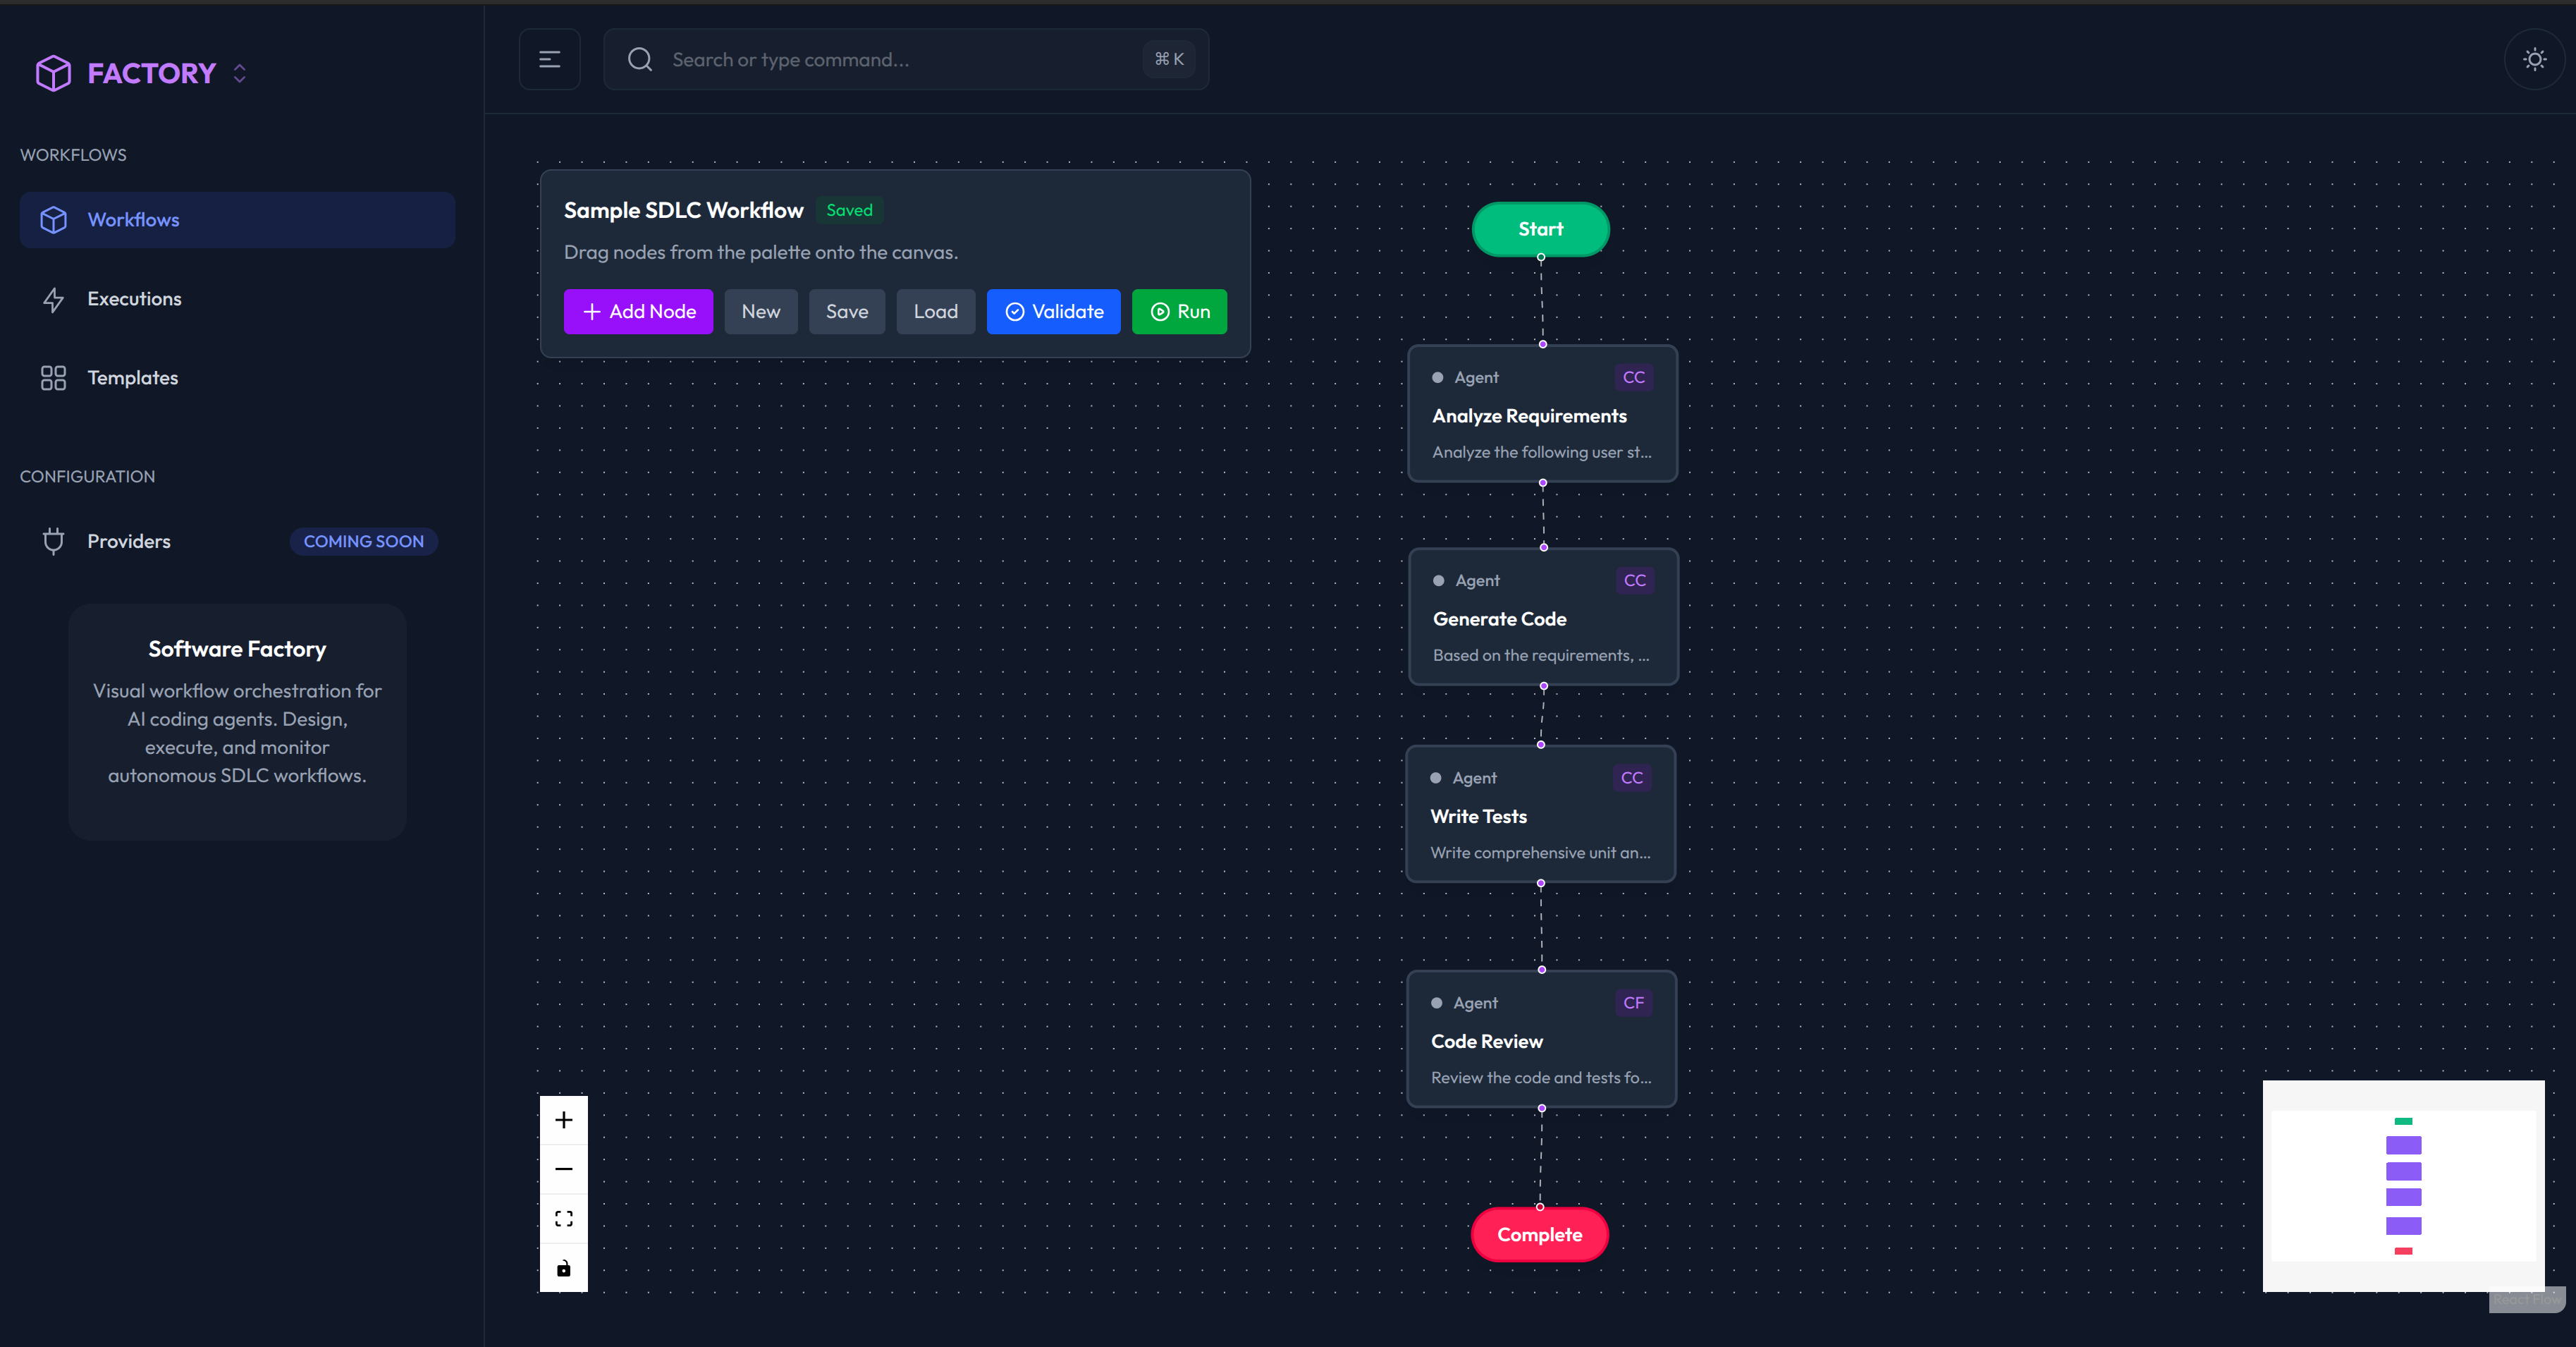Toggle canvas interactivity lock icon

click(x=564, y=1268)
